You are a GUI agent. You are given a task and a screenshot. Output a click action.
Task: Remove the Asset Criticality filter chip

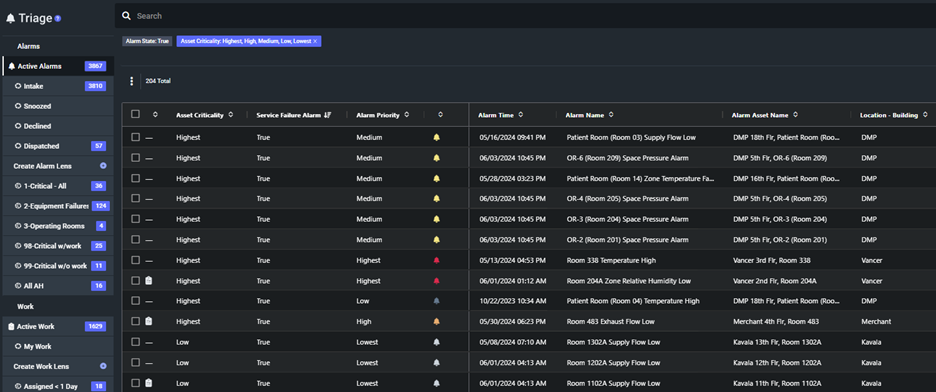(x=315, y=41)
